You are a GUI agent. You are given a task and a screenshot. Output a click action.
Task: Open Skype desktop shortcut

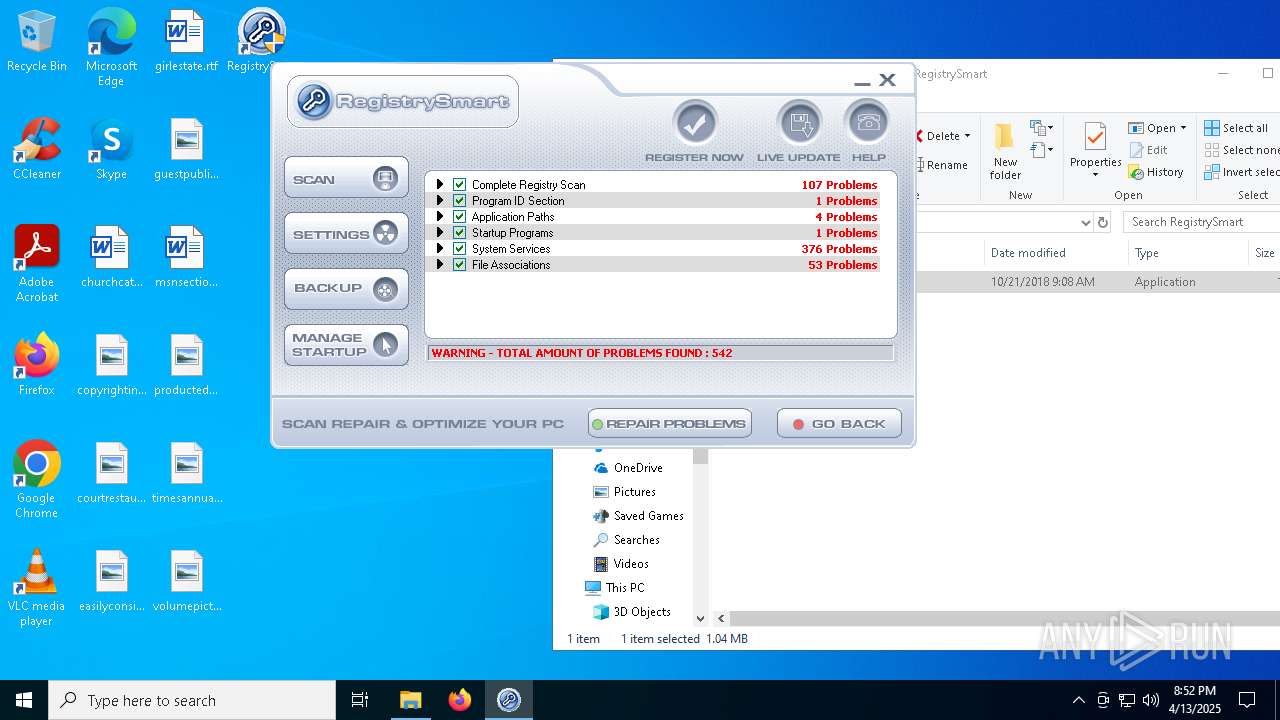point(111,149)
